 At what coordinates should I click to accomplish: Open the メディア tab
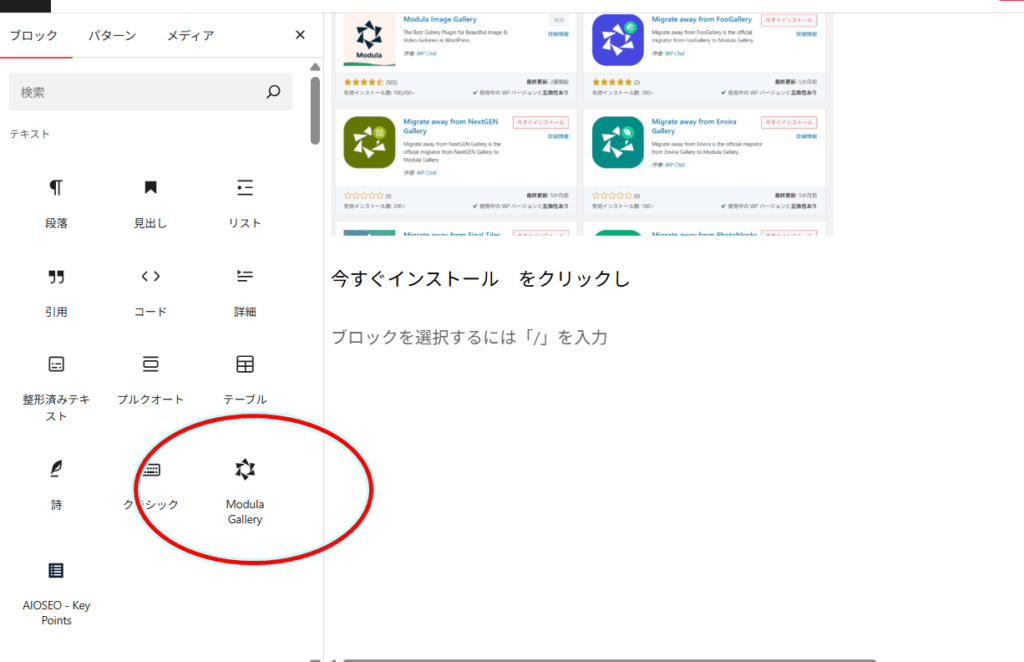point(190,35)
